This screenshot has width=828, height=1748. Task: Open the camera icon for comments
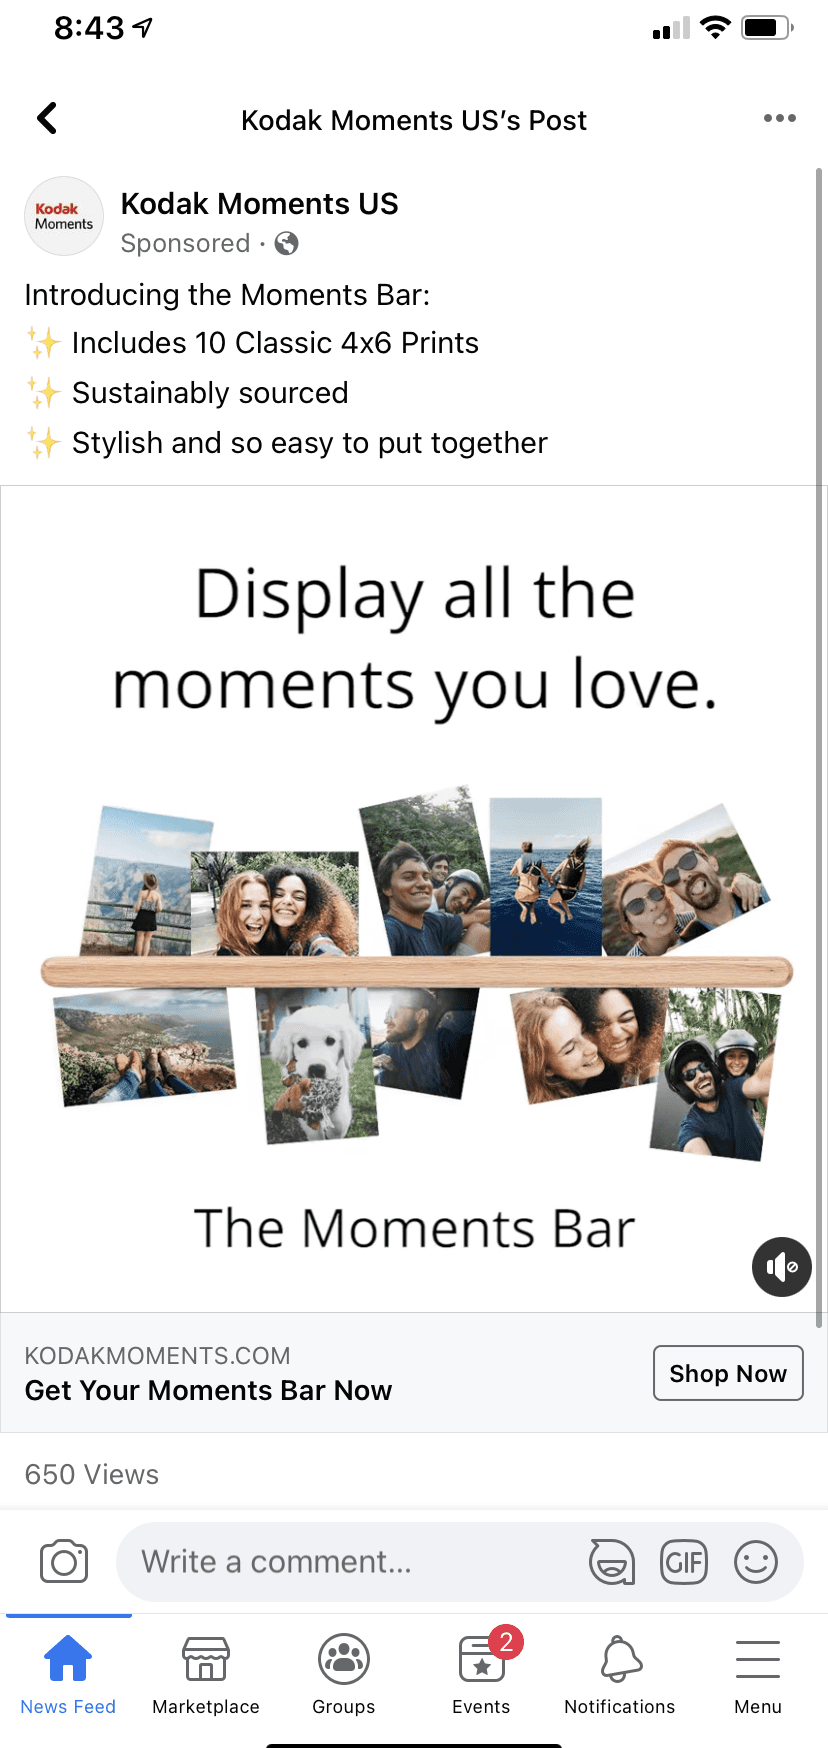(64, 1562)
